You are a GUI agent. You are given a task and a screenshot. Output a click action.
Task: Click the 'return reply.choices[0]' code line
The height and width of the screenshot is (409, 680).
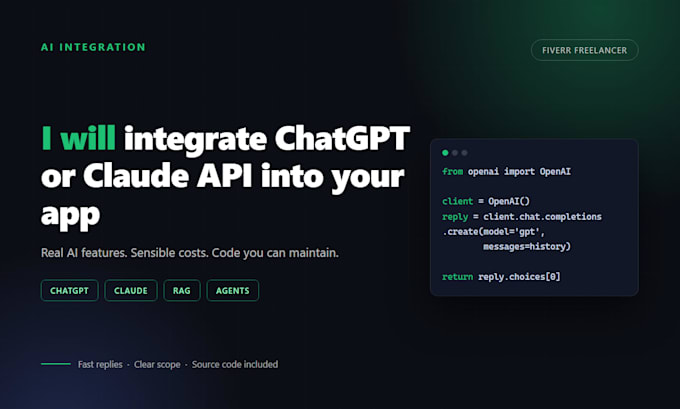501,277
